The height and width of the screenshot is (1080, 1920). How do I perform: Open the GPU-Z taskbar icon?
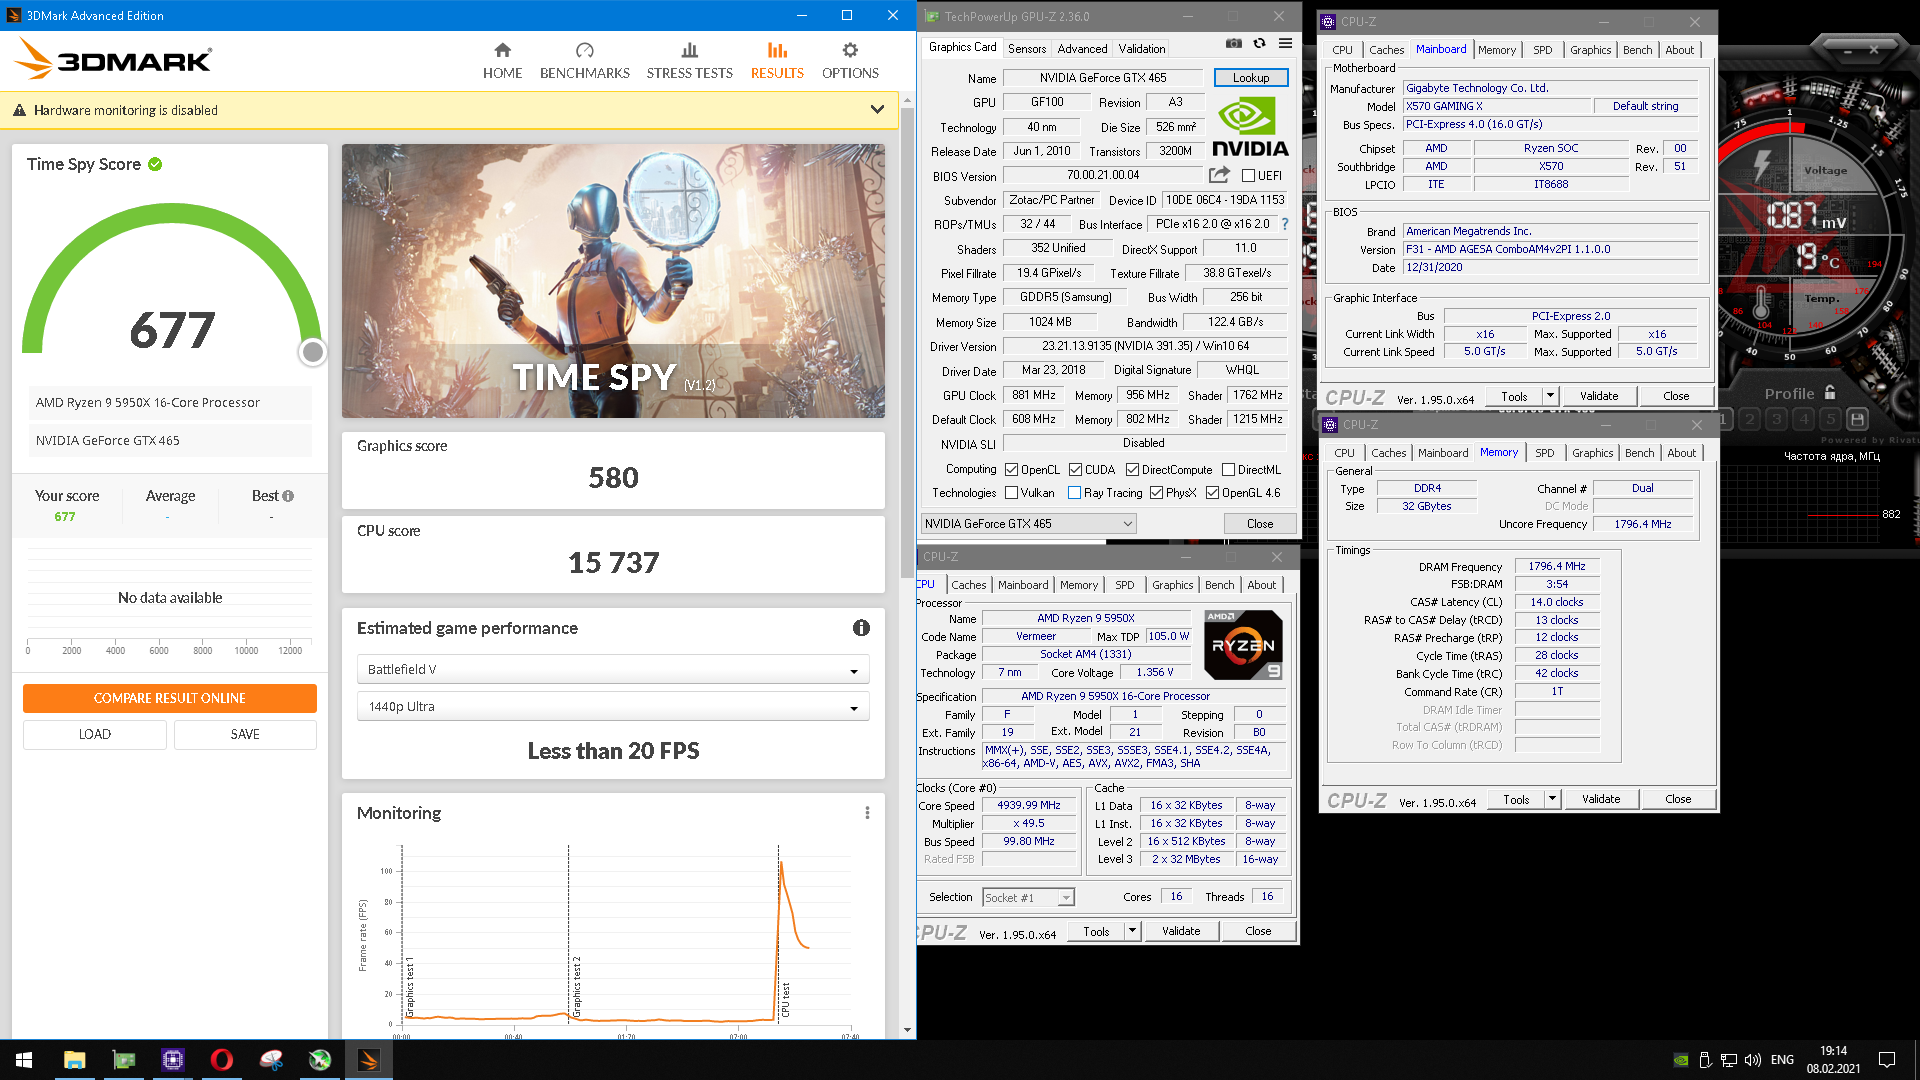(124, 1060)
